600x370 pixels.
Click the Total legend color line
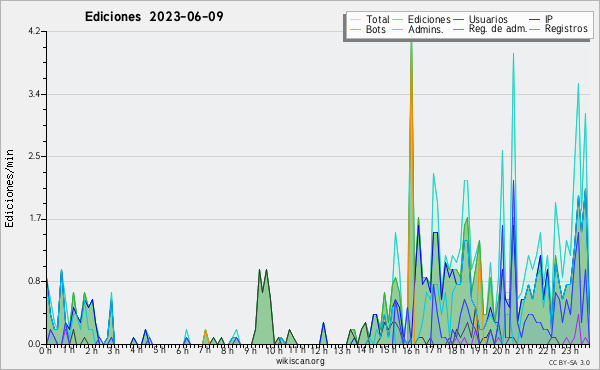pyautogui.click(x=355, y=20)
